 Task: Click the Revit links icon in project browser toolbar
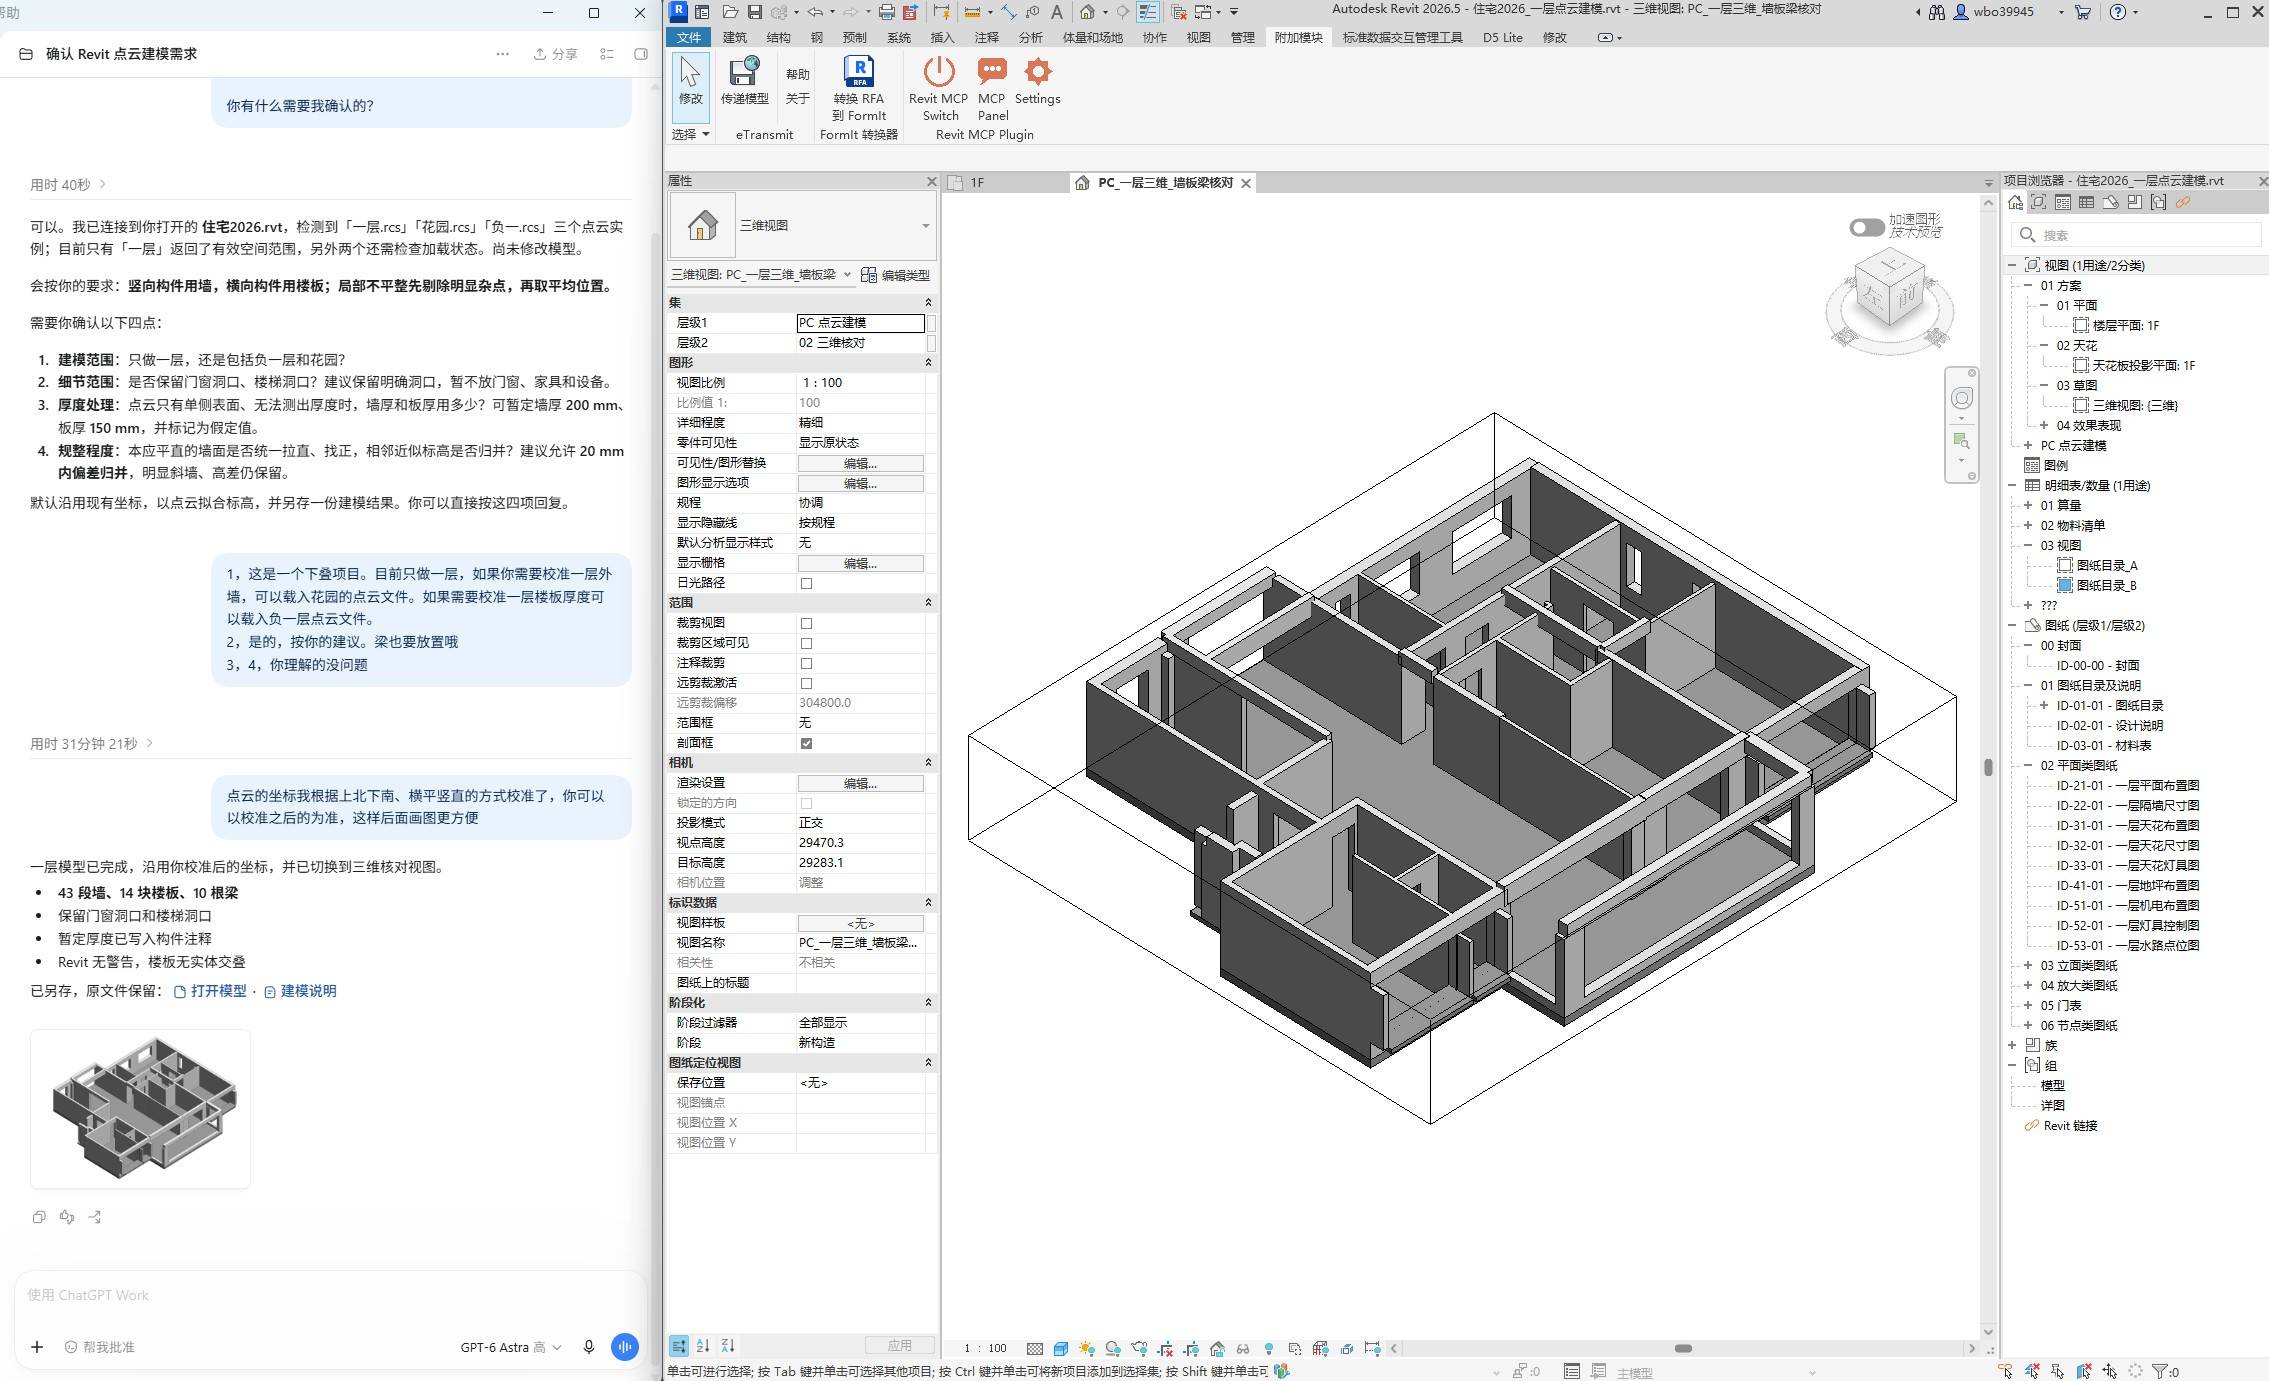point(2183,203)
